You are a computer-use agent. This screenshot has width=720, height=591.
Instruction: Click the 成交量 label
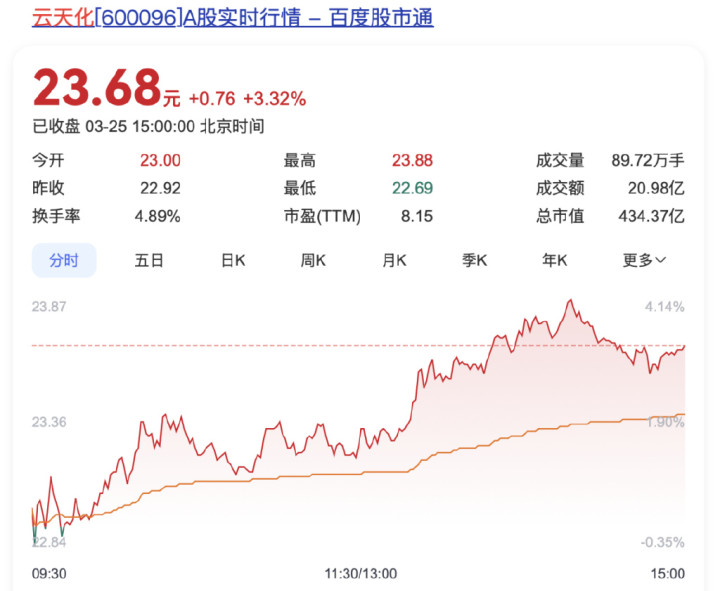560,160
